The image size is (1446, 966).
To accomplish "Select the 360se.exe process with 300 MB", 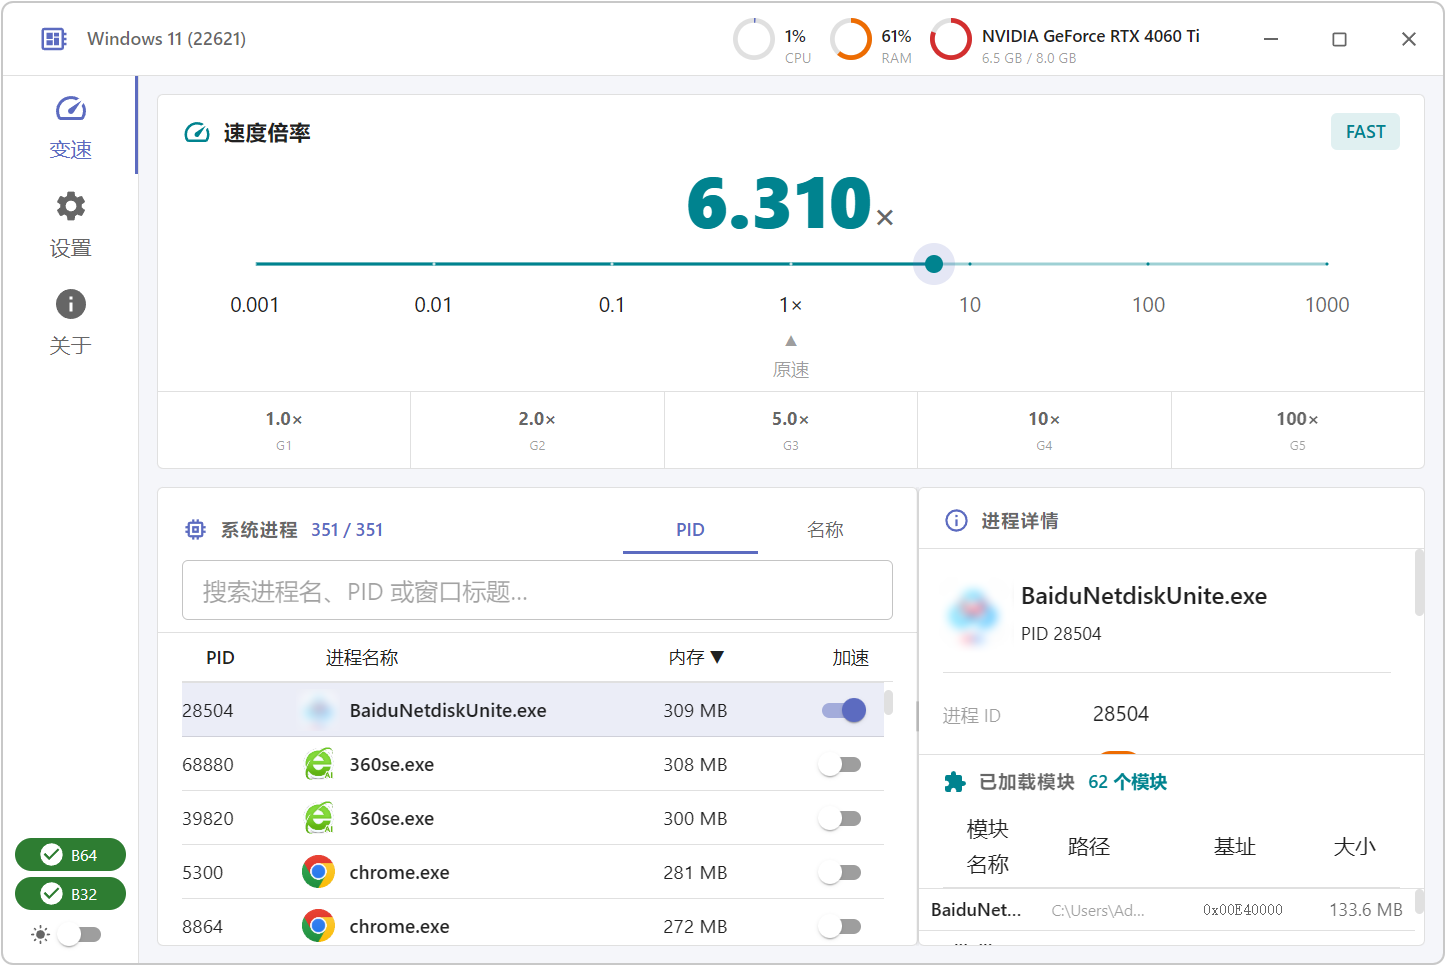I will 533,819.
